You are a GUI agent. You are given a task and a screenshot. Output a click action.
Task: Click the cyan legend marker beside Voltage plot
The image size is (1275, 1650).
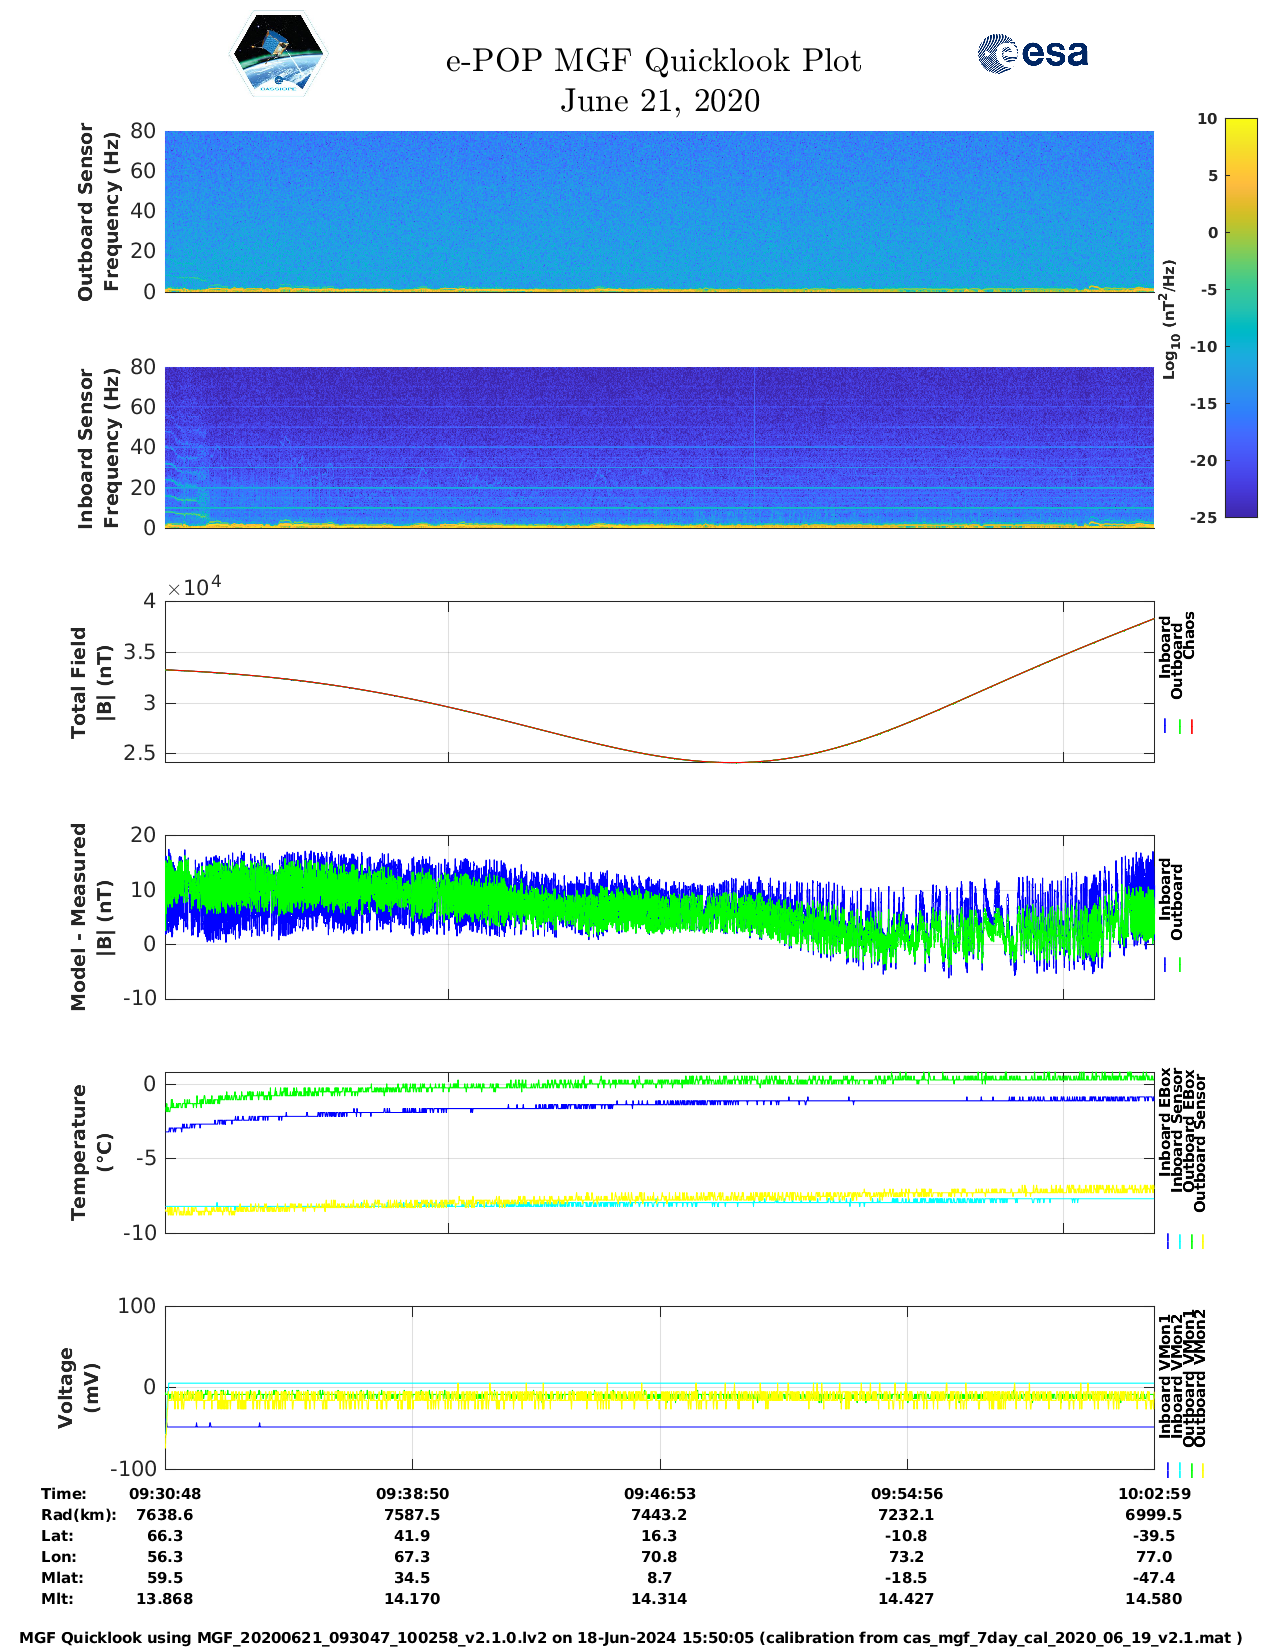[x=1180, y=1470]
